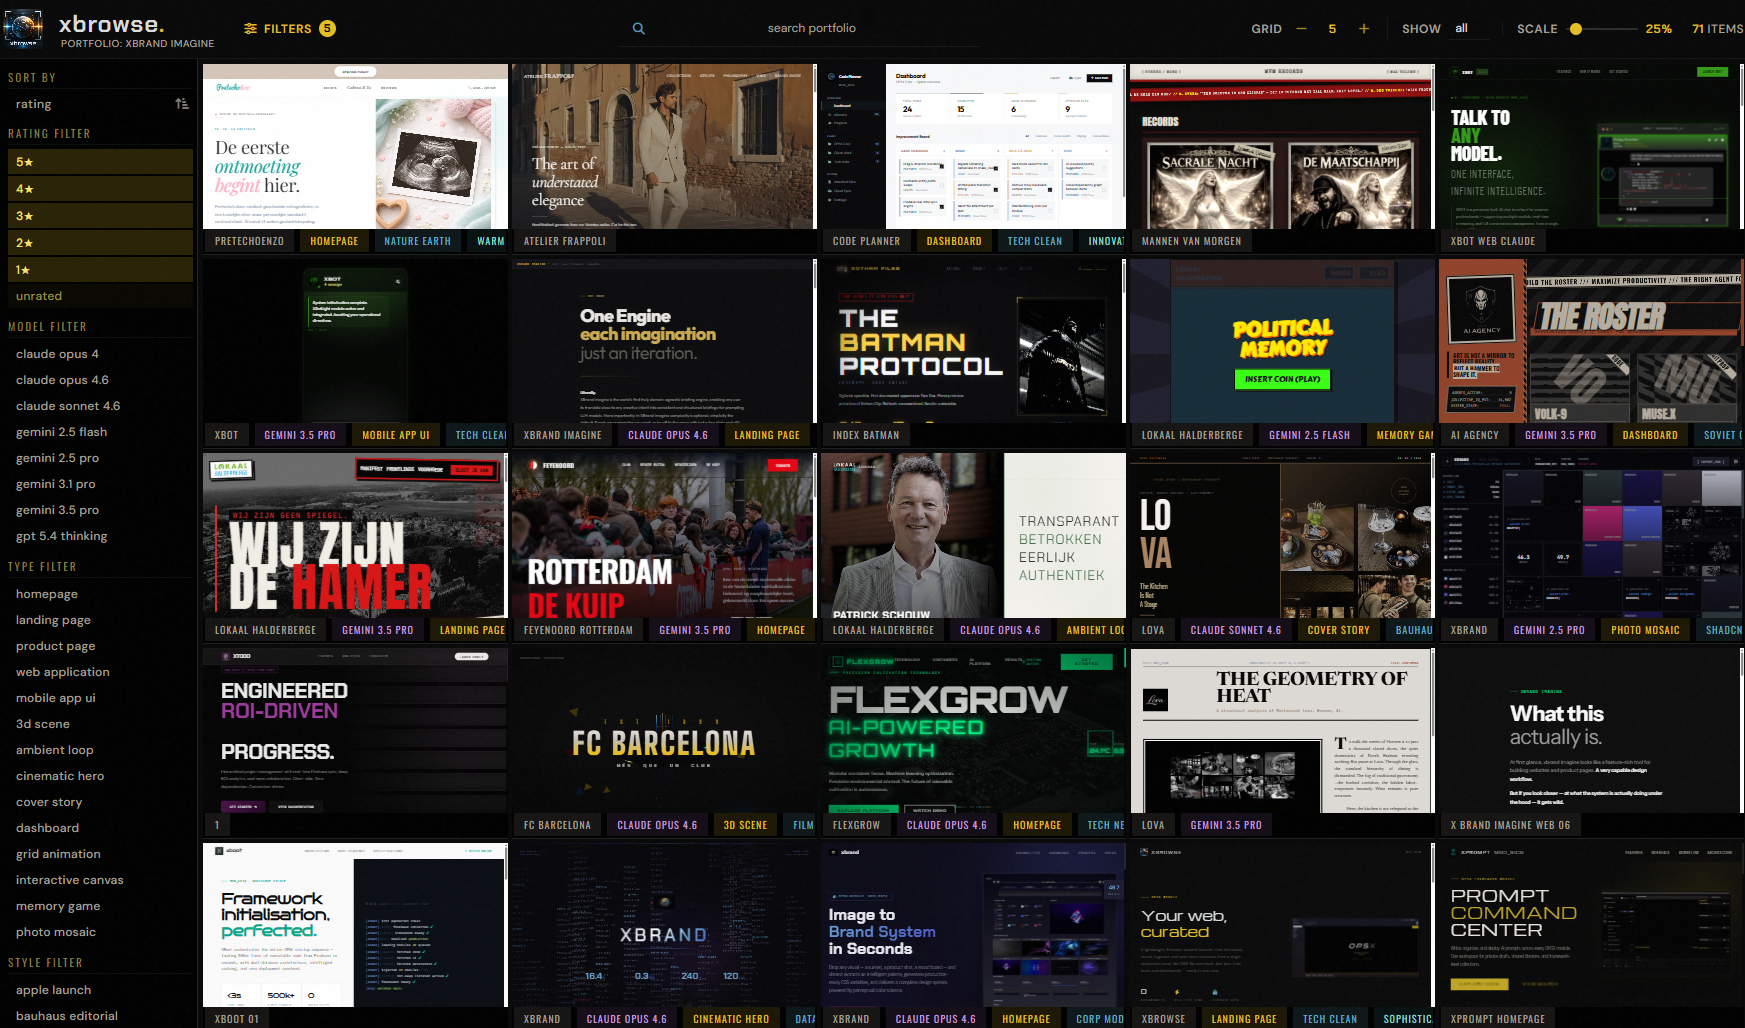Click the 3D SCENE tag
The image size is (1745, 1028).
(x=745, y=825)
